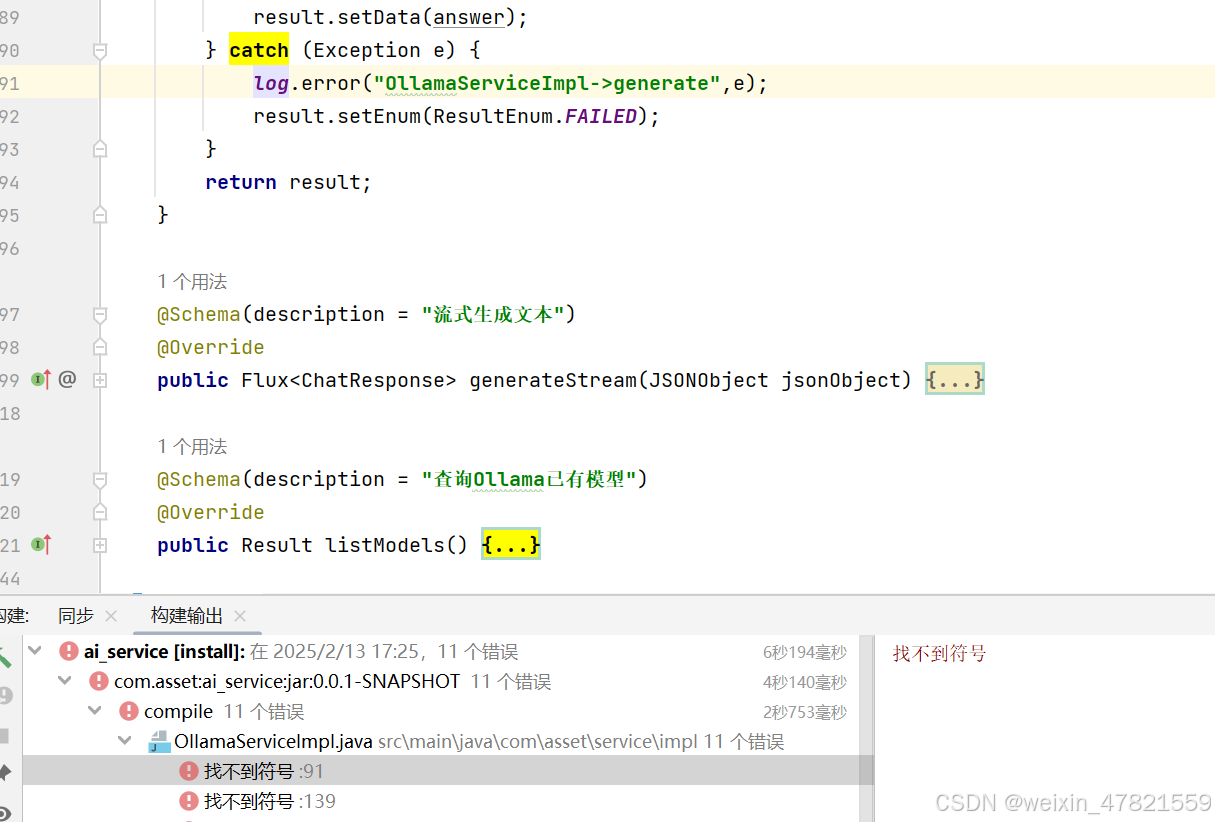
Task: Close the 同步 tab
Action: (110, 616)
